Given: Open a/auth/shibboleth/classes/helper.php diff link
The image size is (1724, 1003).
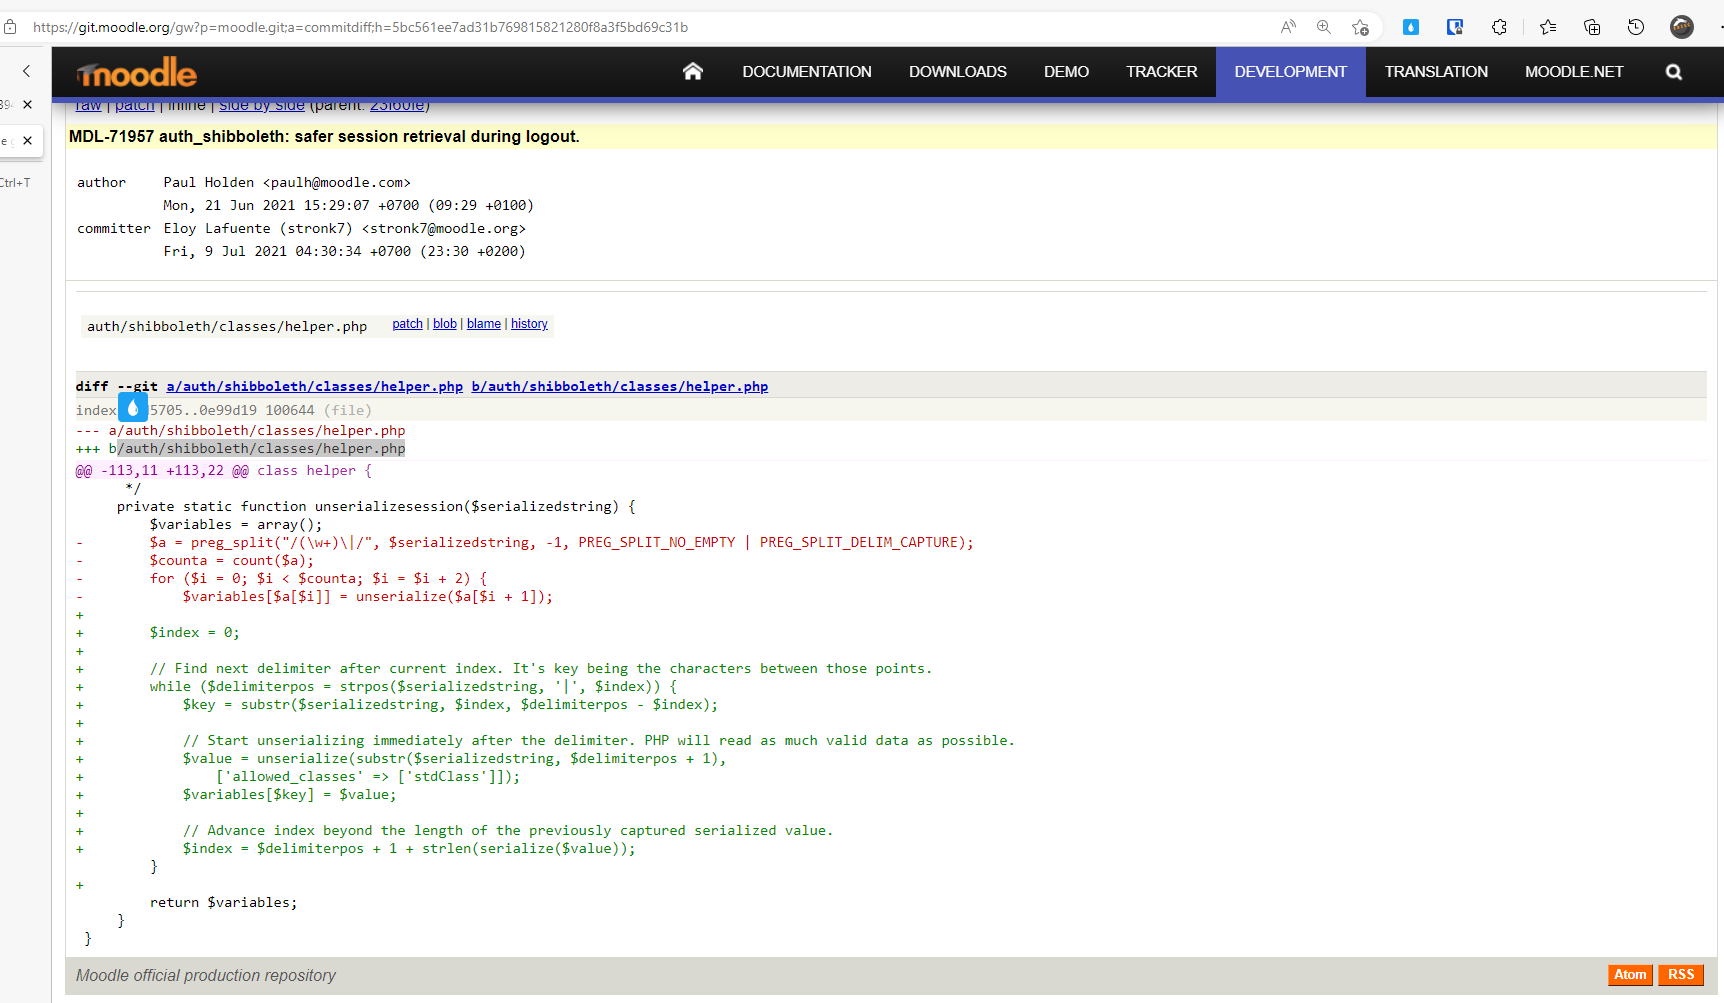Looking at the screenshot, I should coord(315,386).
